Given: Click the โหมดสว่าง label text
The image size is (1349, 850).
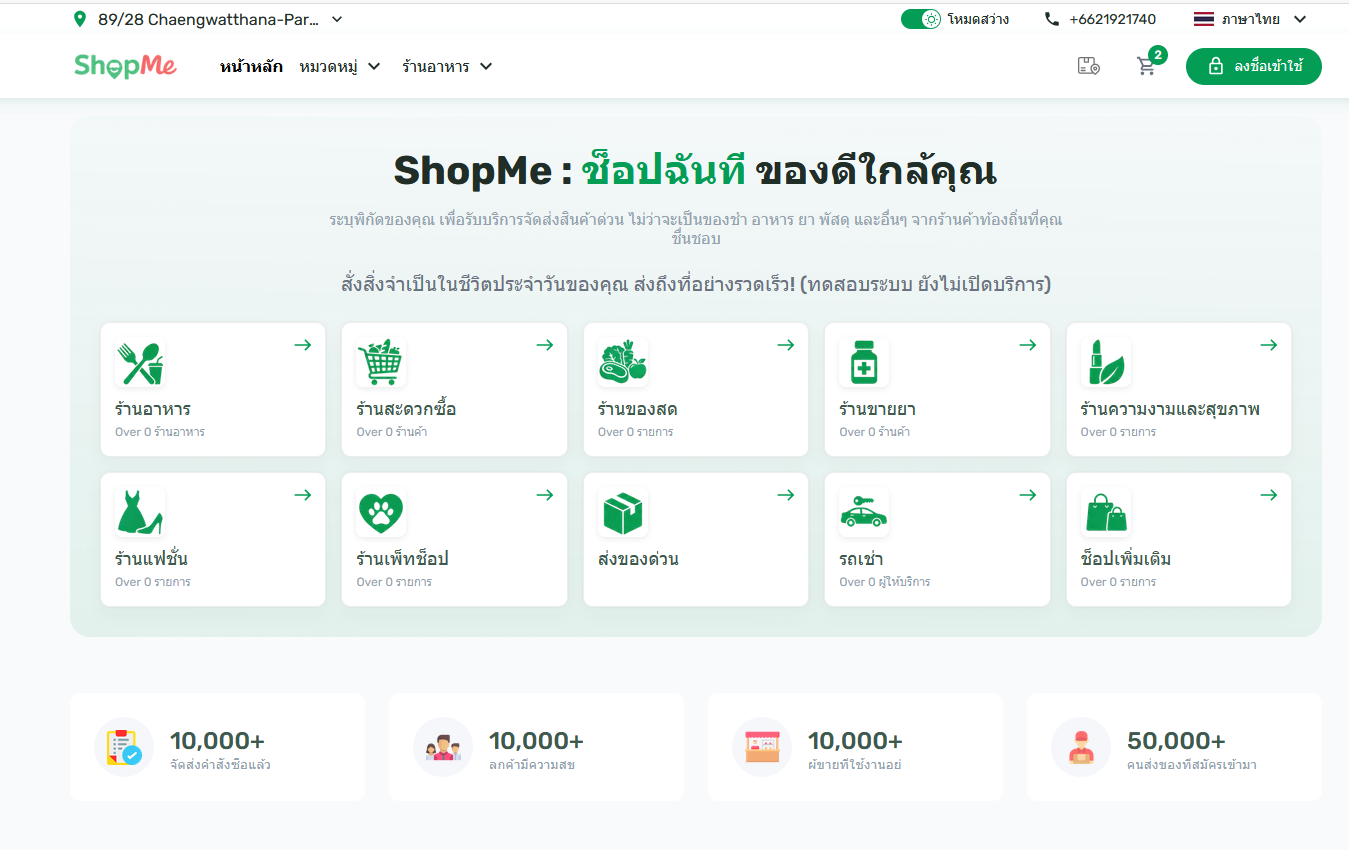Looking at the screenshot, I should coord(978,19).
